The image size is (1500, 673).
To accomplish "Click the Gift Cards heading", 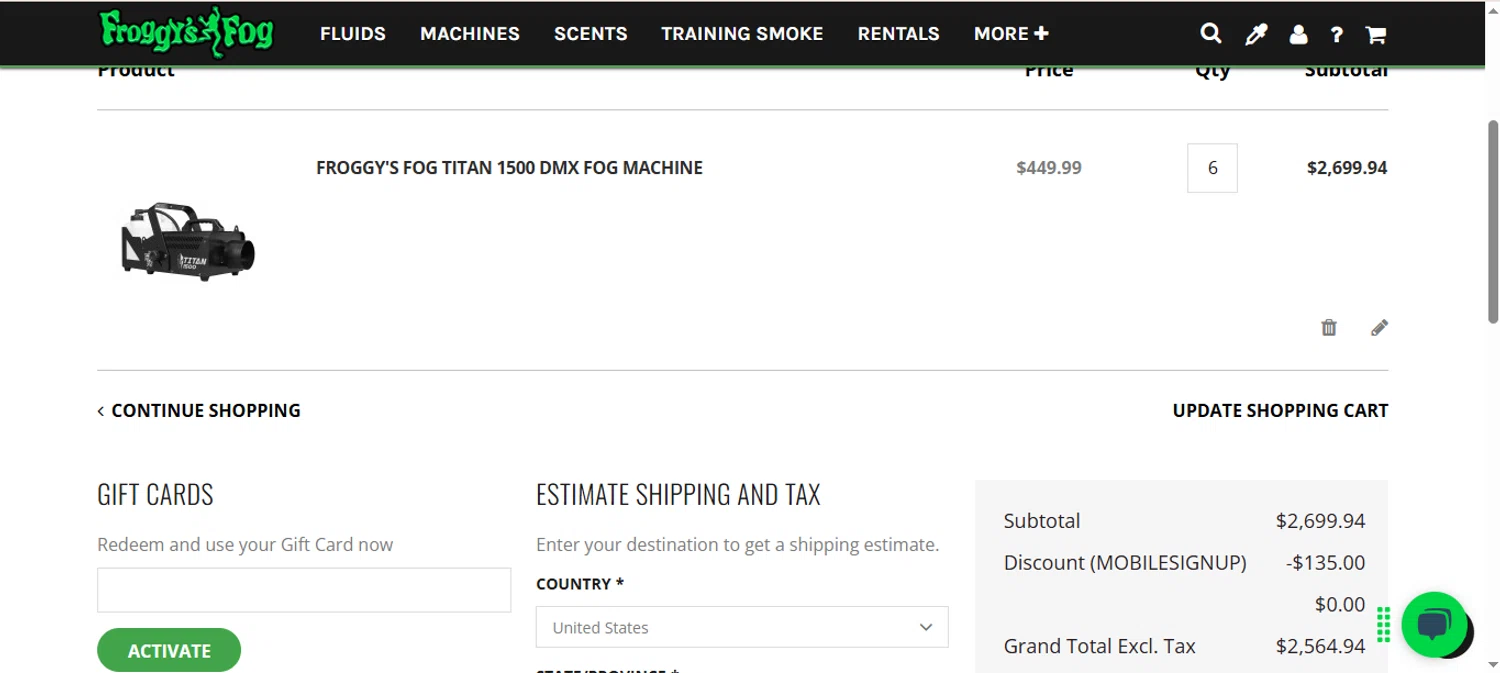I will point(155,494).
